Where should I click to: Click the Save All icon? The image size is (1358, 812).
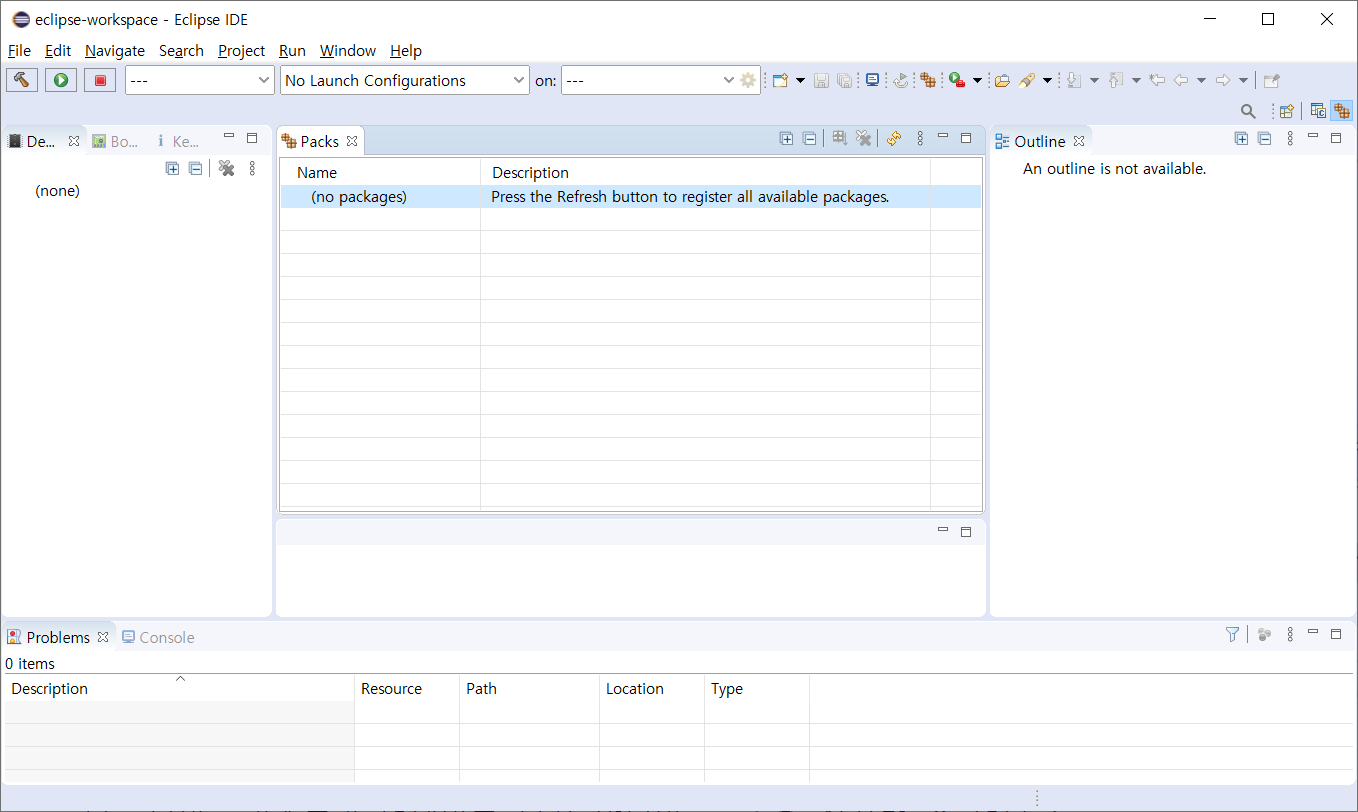(844, 80)
